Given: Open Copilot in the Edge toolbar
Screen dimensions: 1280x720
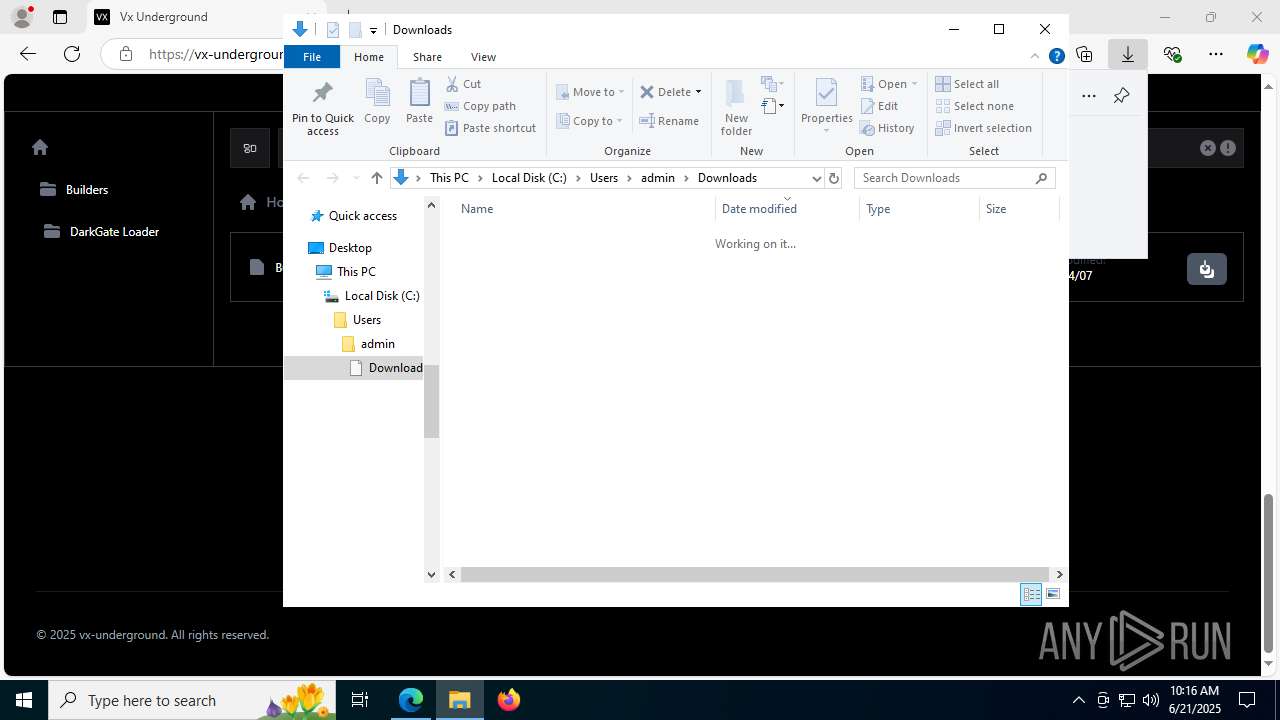Looking at the screenshot, I should pyautogui.click(x=1257, y=54).
